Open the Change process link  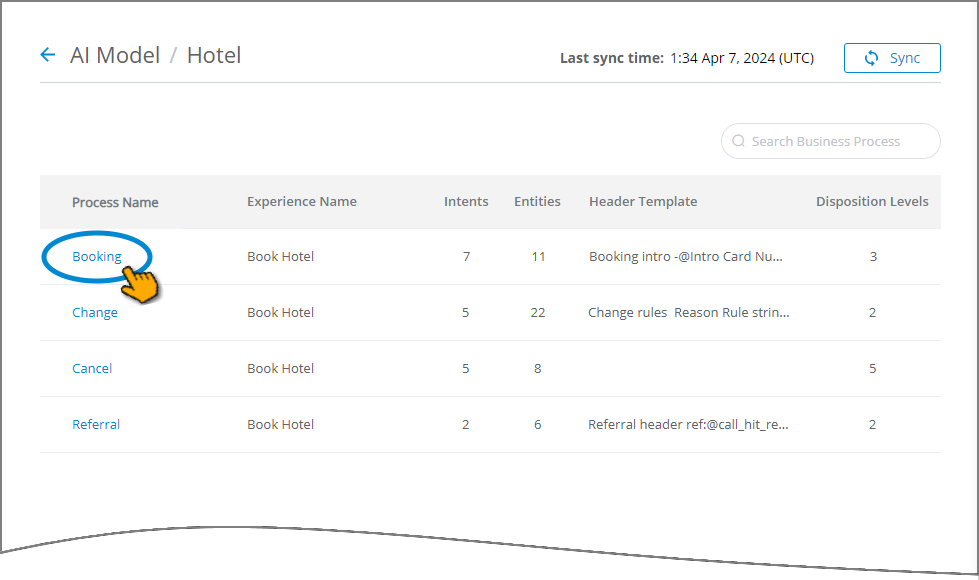click(x=95, y=313)
